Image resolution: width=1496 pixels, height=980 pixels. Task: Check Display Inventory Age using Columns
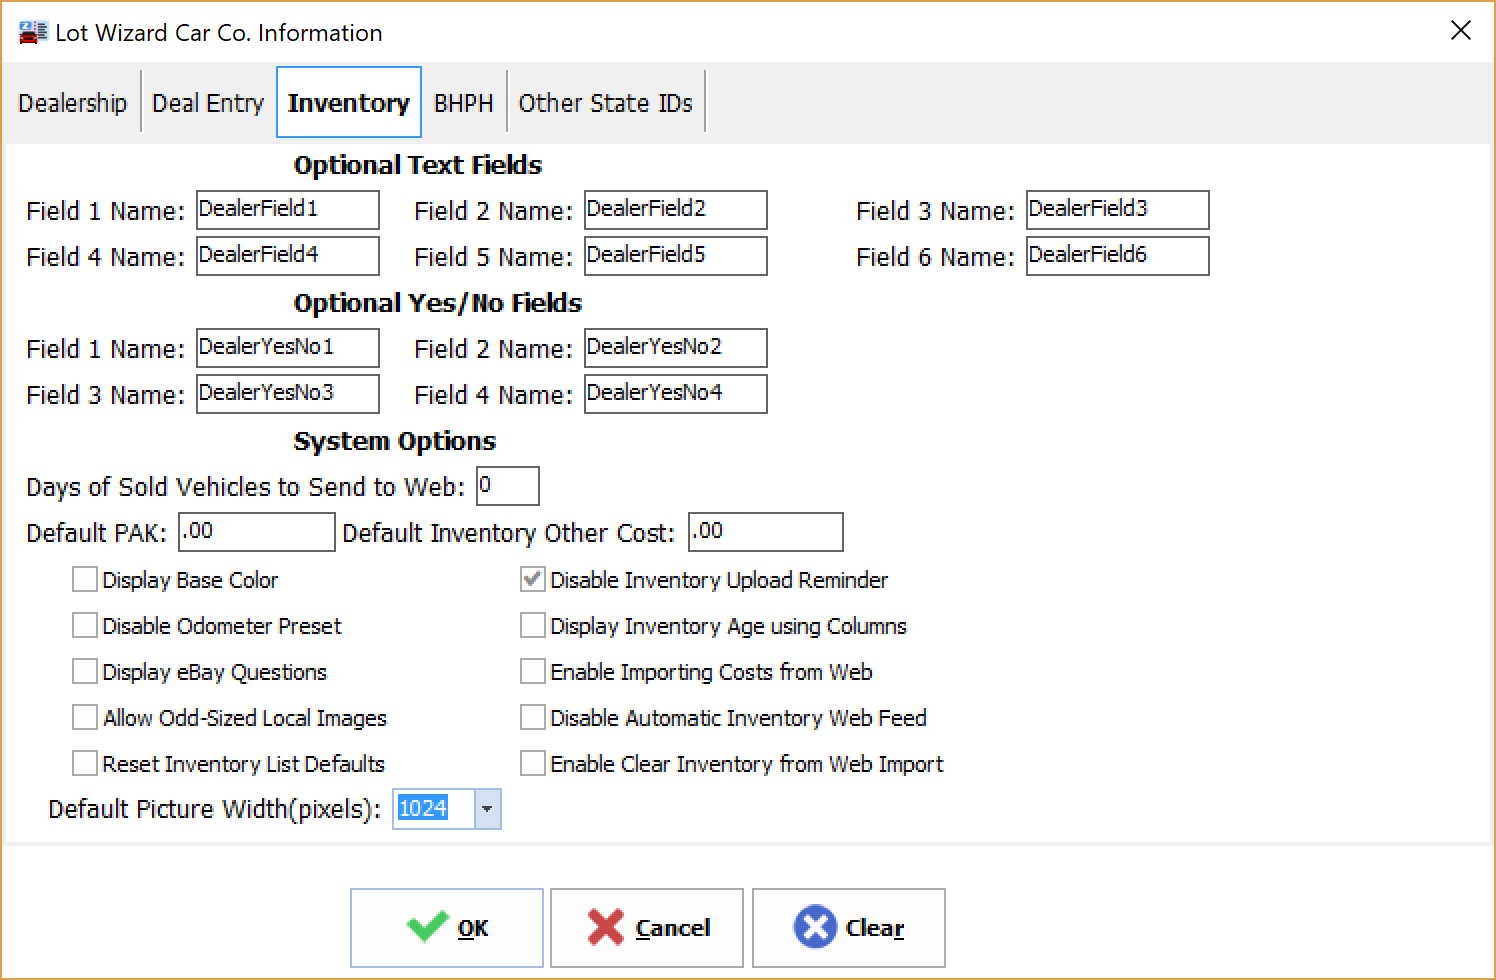click(533, 625)
